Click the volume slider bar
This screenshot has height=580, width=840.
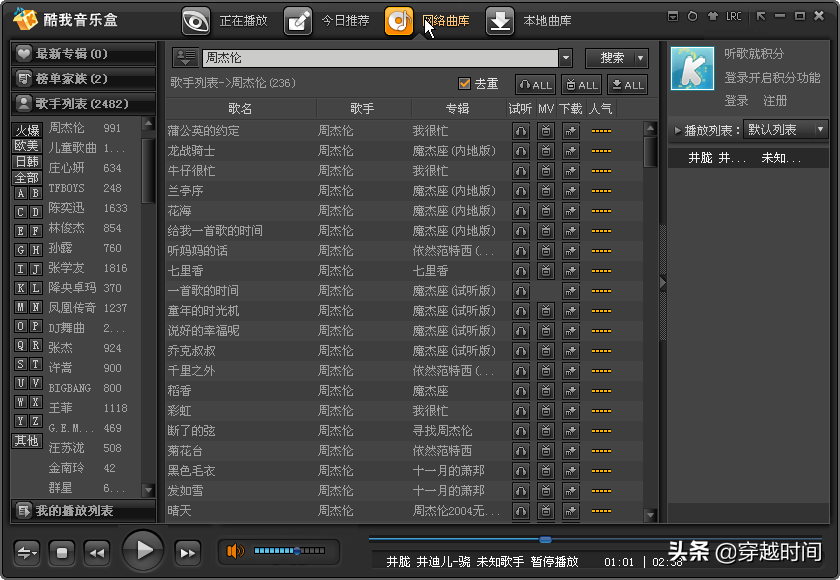288,551
